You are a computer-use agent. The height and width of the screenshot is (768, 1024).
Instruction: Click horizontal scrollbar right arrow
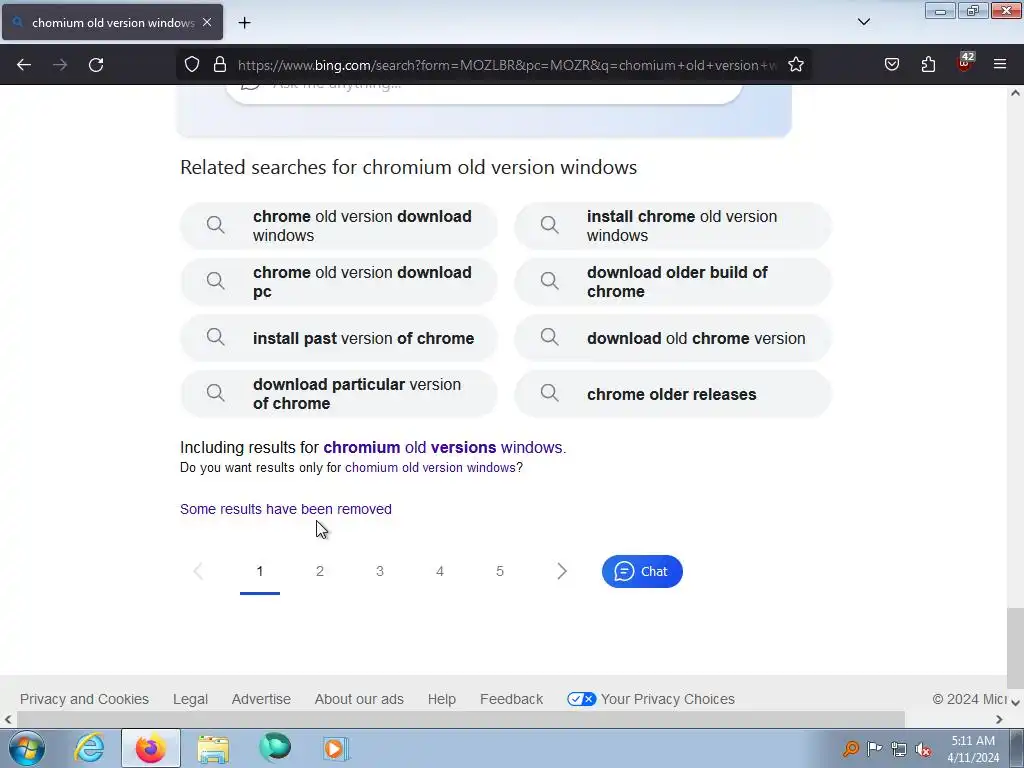(x=999, y=720)
